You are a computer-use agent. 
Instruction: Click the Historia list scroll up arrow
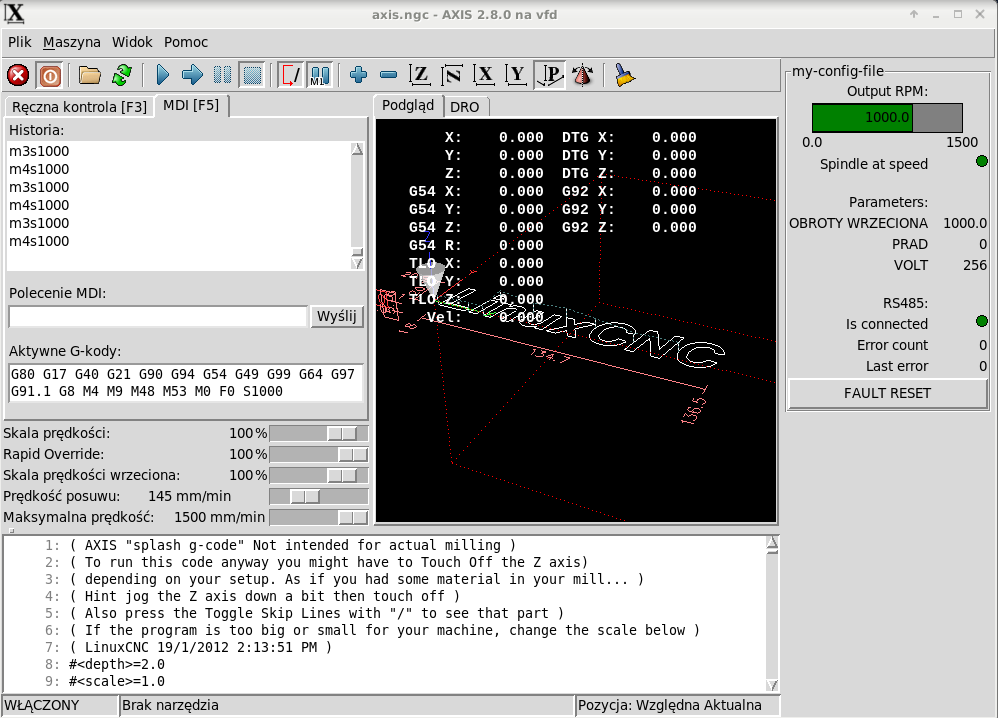coord(357,149)
